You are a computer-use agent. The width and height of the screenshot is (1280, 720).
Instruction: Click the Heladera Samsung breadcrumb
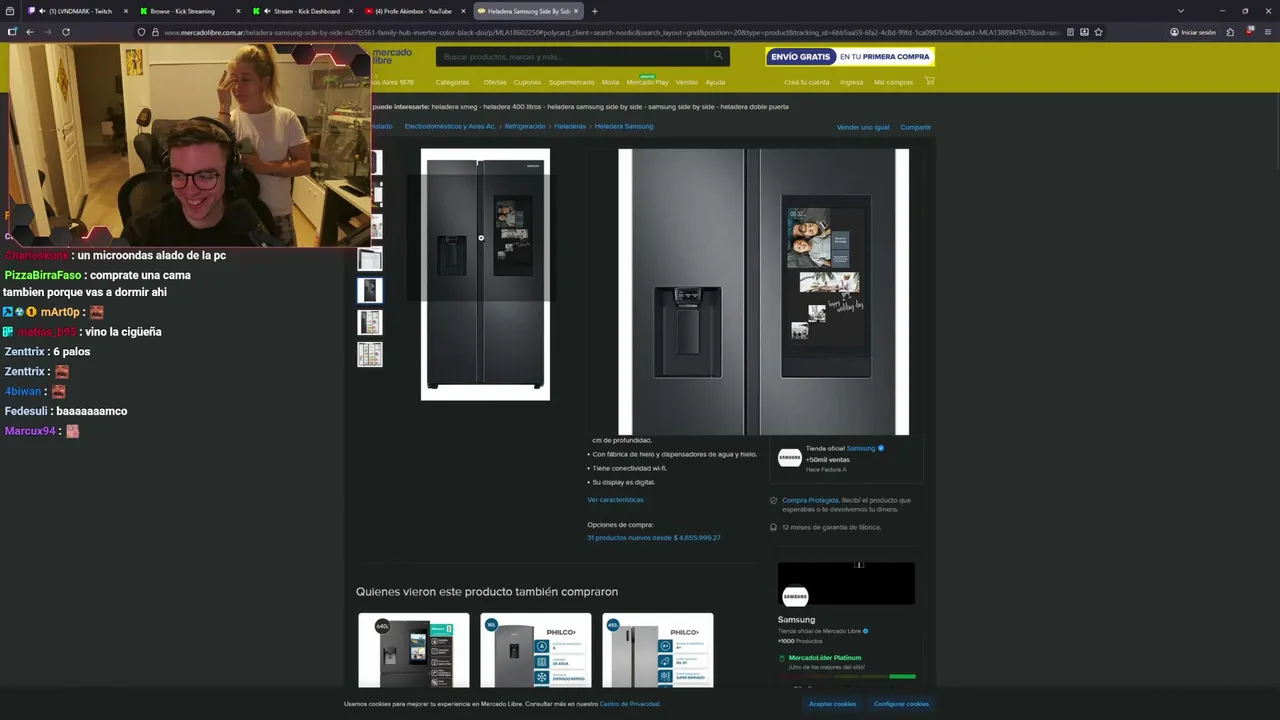(624, 126)
